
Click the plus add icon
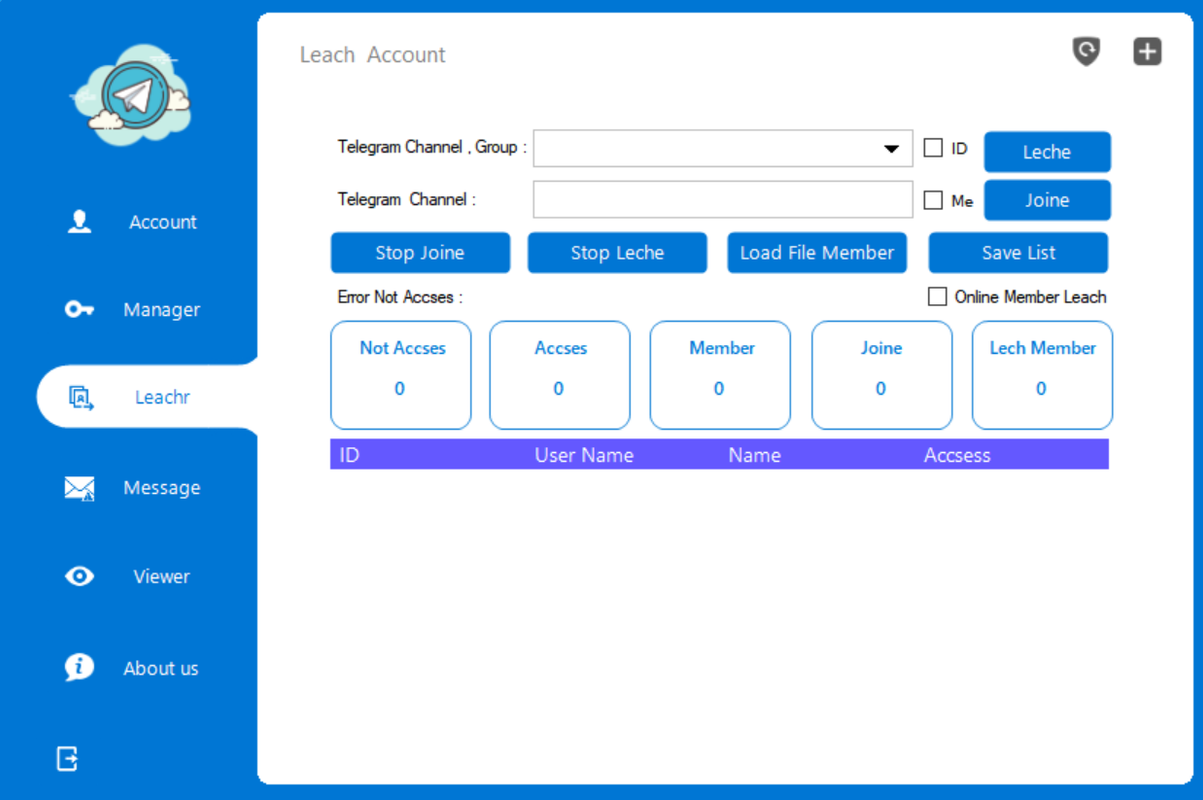1147,51
